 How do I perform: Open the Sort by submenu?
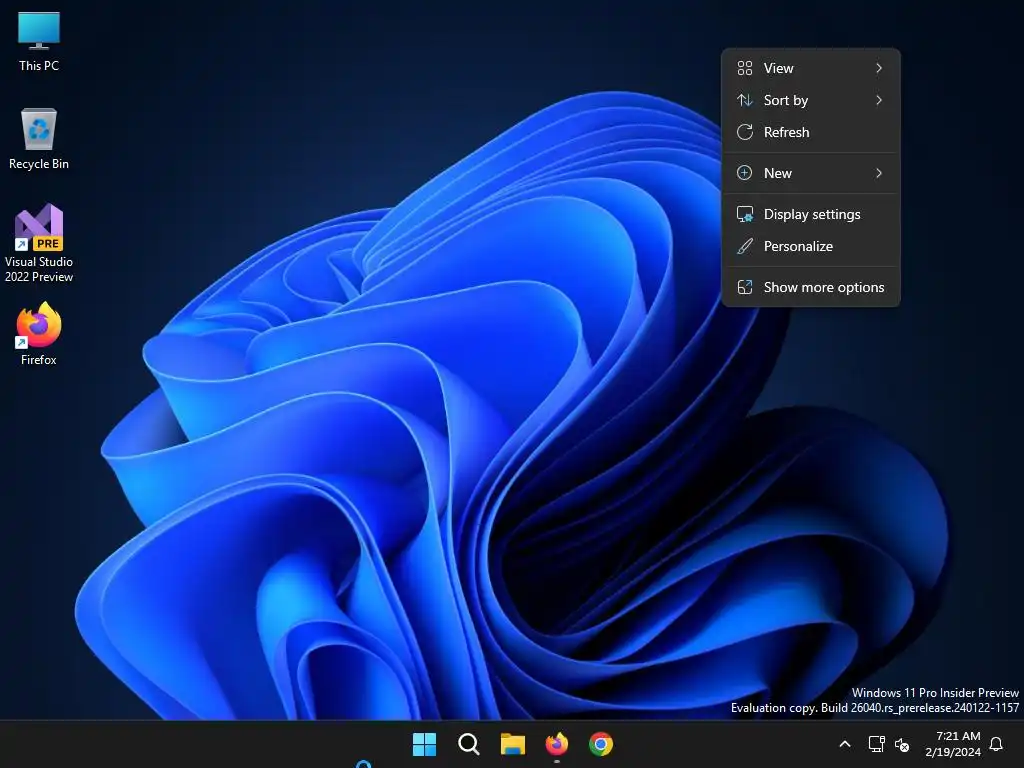(810, 100)
